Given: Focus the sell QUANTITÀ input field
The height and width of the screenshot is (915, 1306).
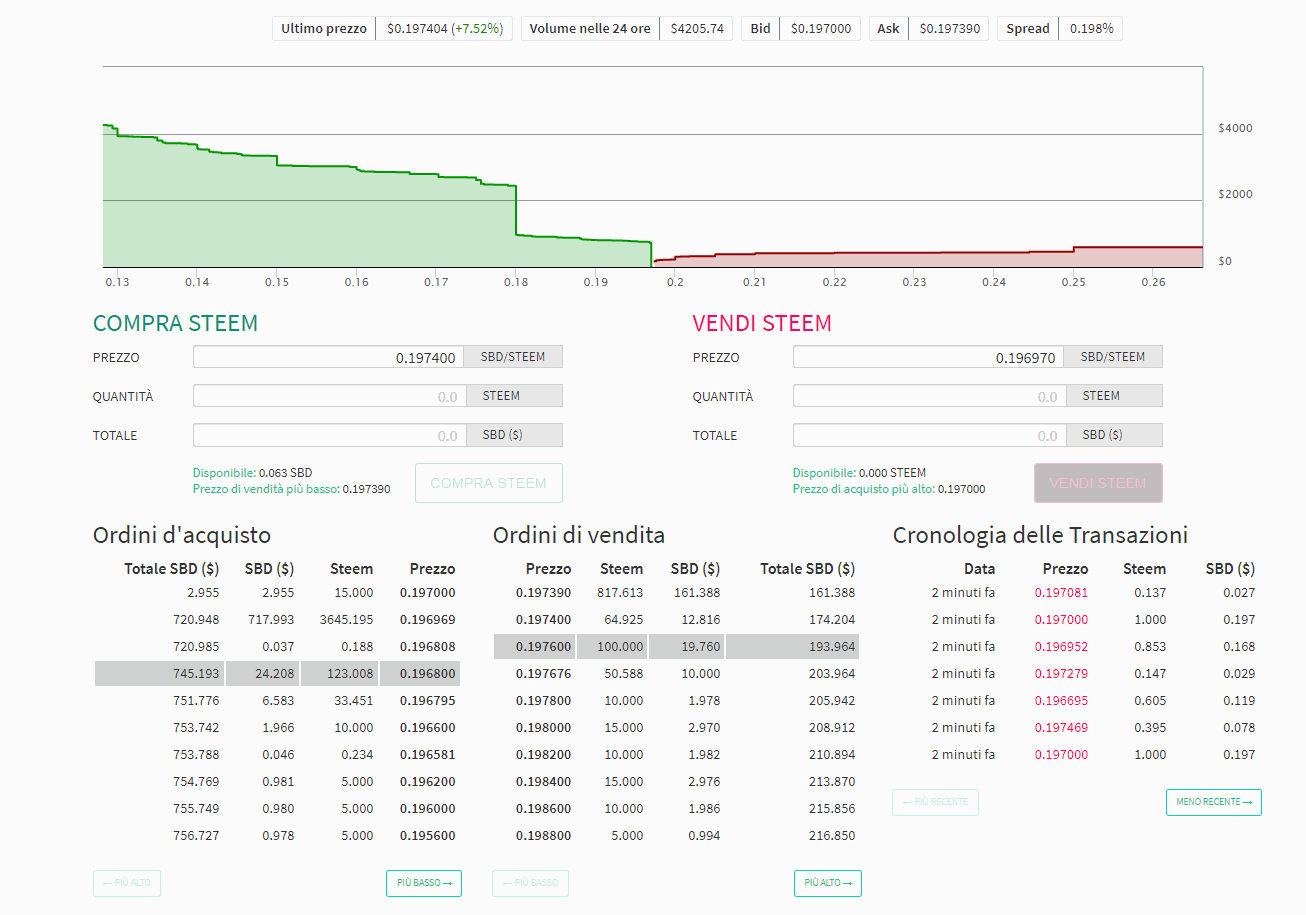Looking at the screenshot, I should [x=928, y=396].
